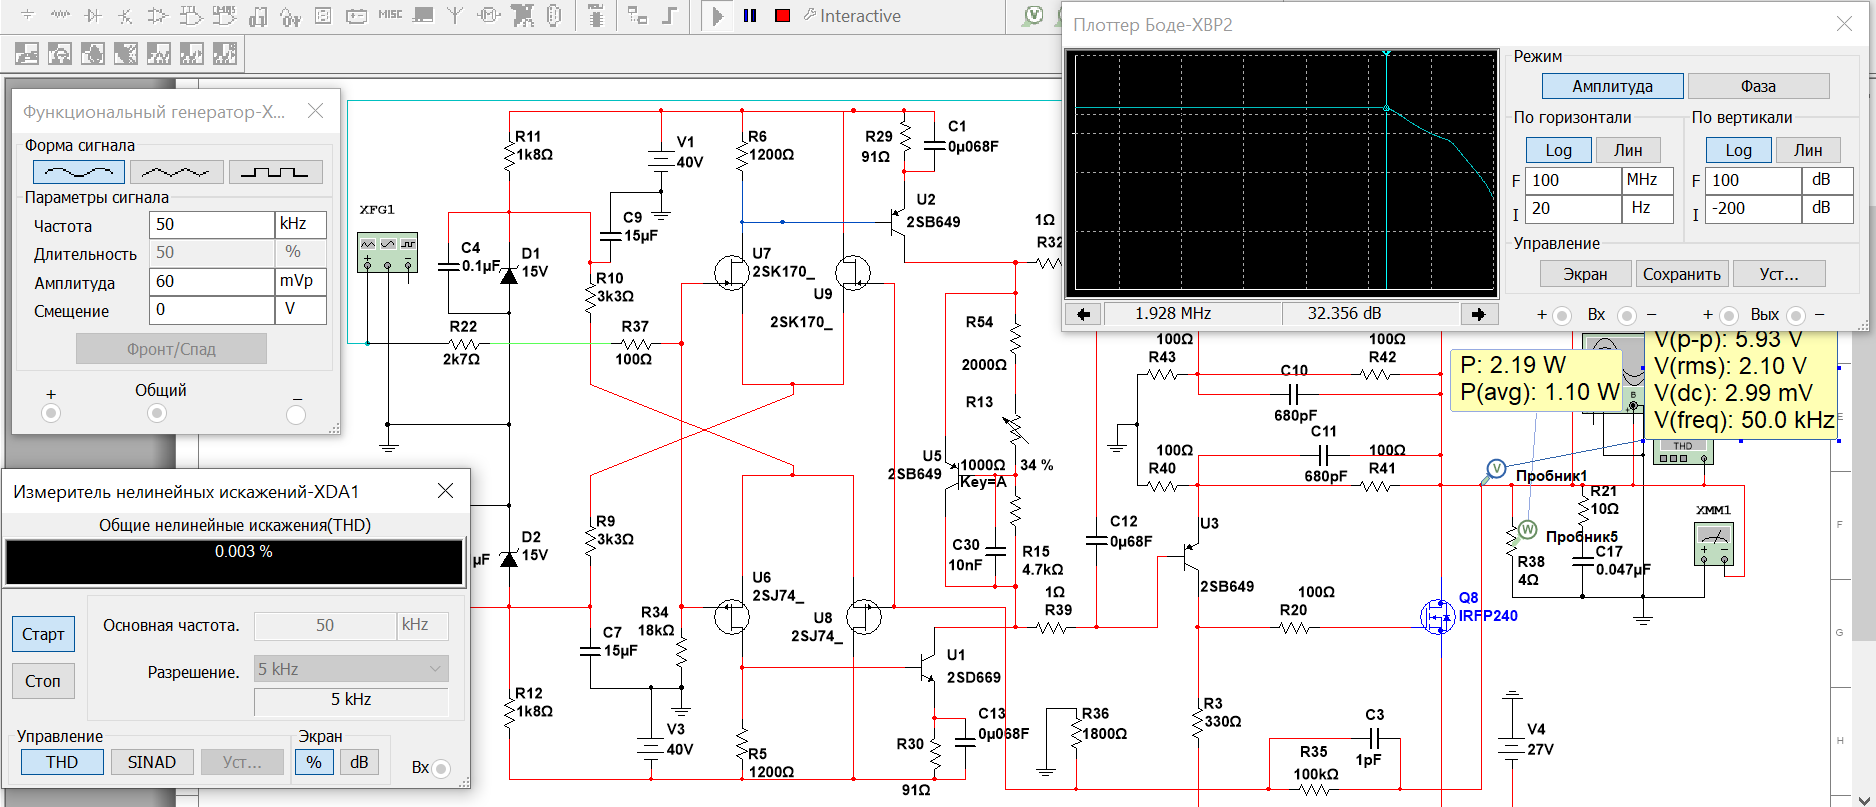Click the power probe Пробник5 marker
Screen dimensions: 1876x807
click(1528, 530)
